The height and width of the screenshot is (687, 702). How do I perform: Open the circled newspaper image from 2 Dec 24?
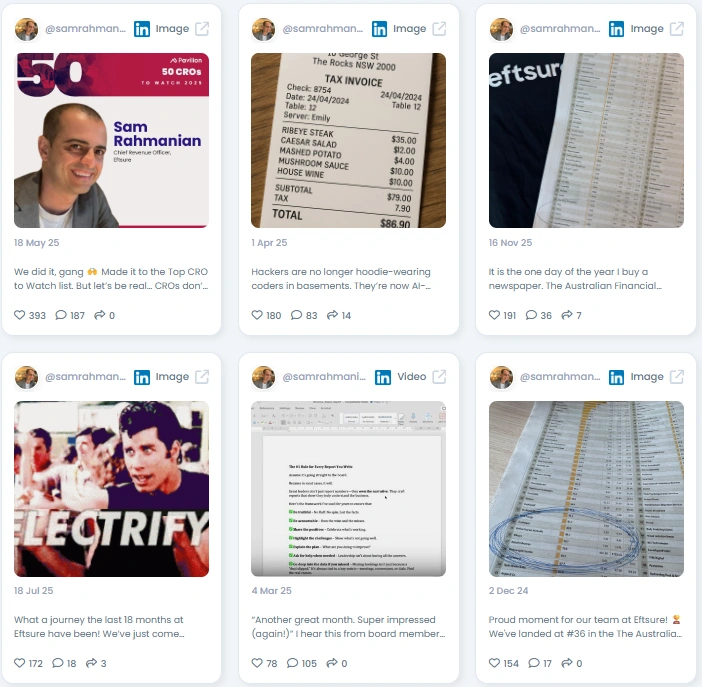[x=586, y=489]
